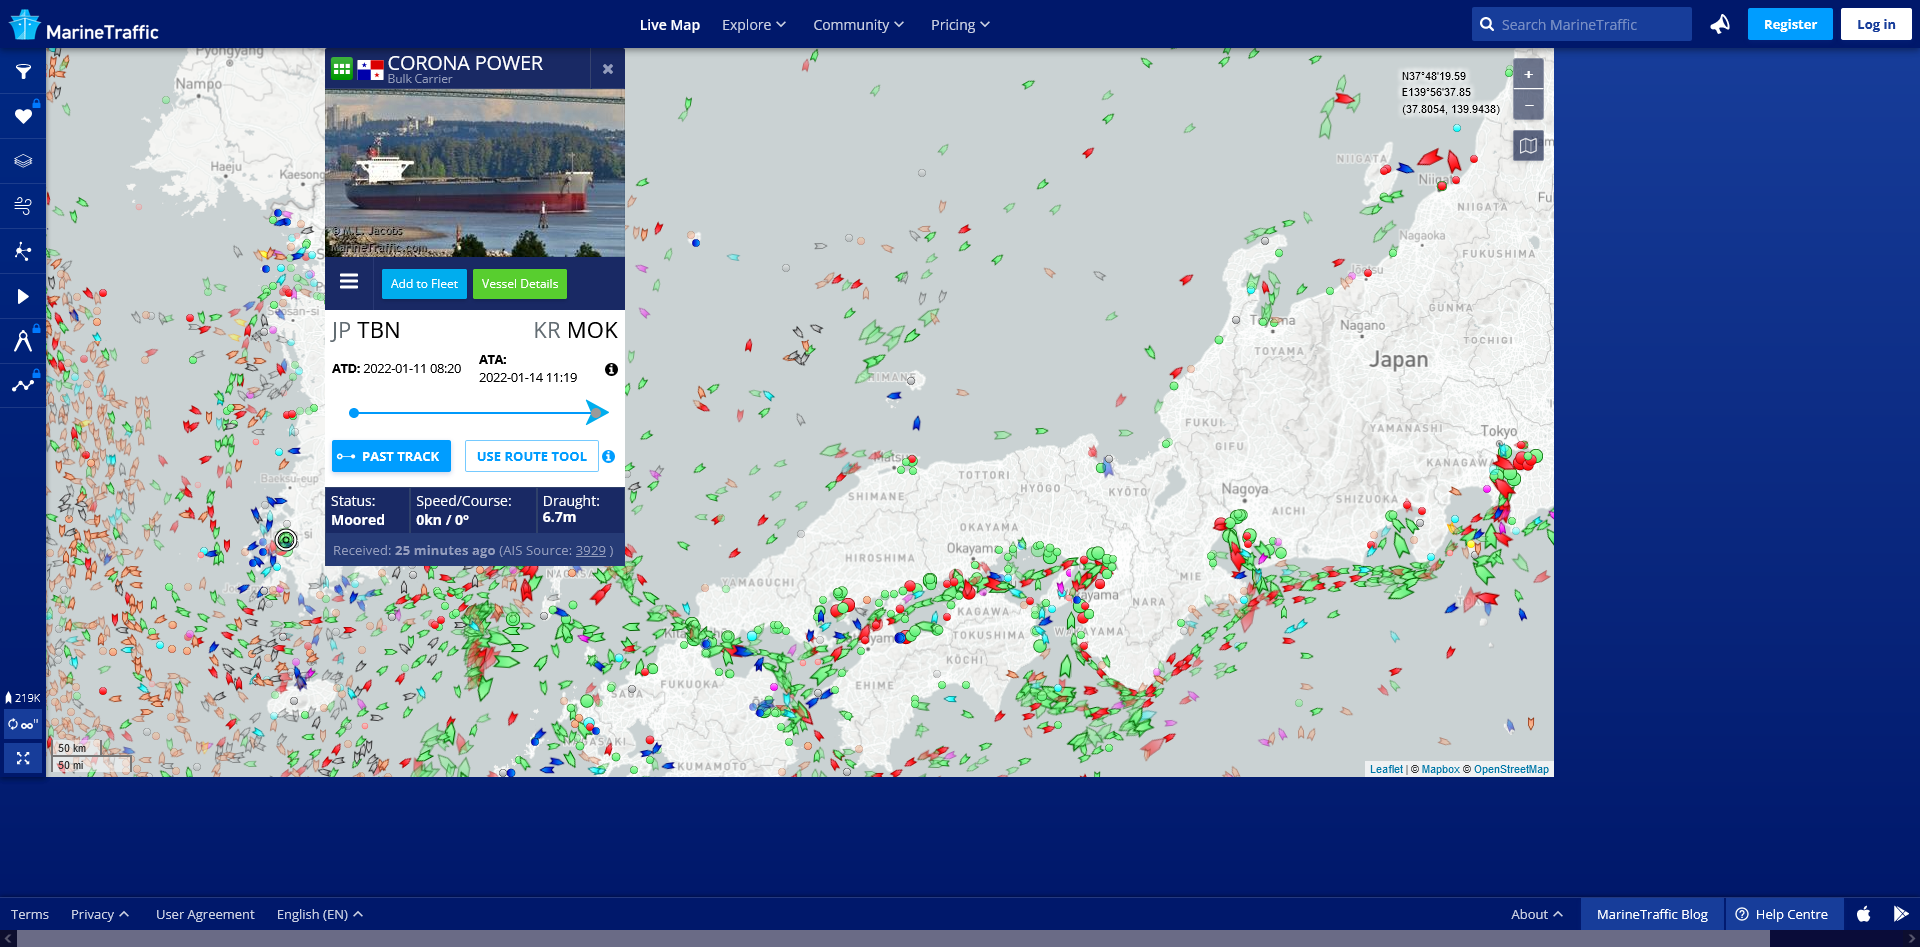Click the playback arrow icon in sidebar
Image resolution: width=1920 pixels, height=947 pixels.
23,296
